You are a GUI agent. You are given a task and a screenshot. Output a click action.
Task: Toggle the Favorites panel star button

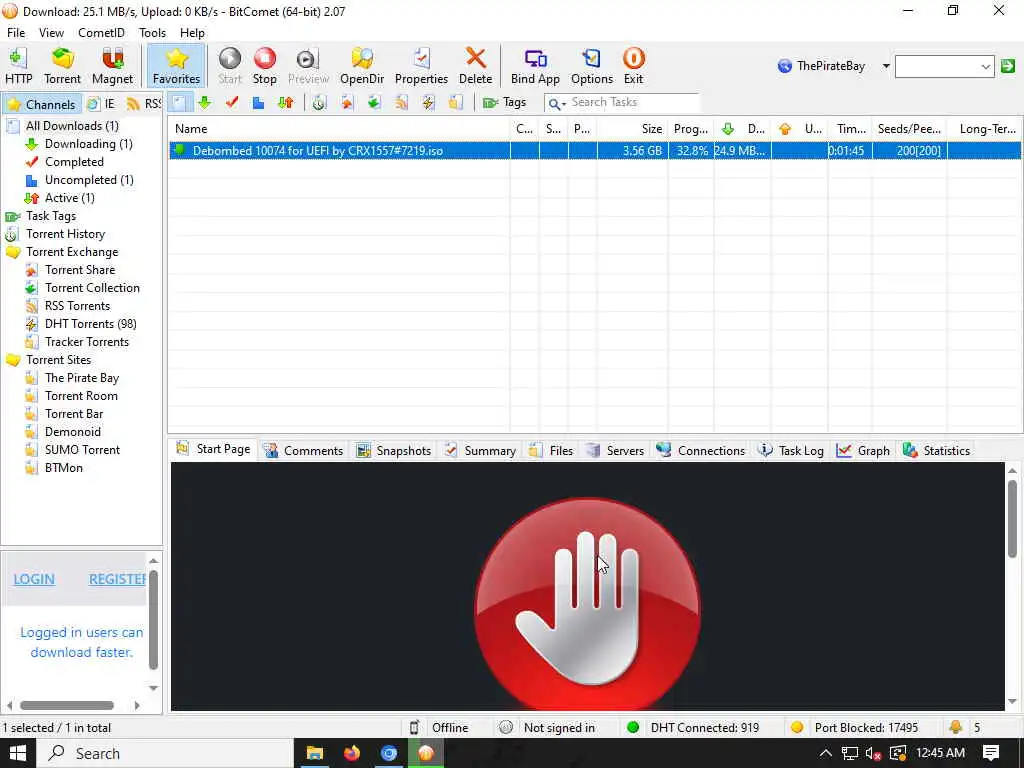click(x=176, y=66)
